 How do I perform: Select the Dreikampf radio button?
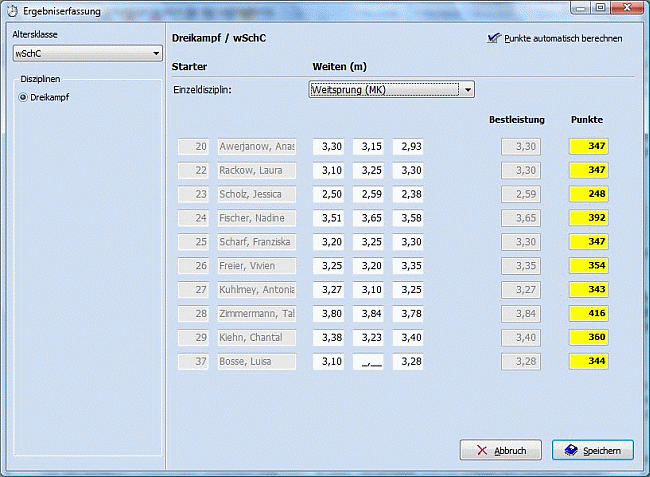coord(24,98)
